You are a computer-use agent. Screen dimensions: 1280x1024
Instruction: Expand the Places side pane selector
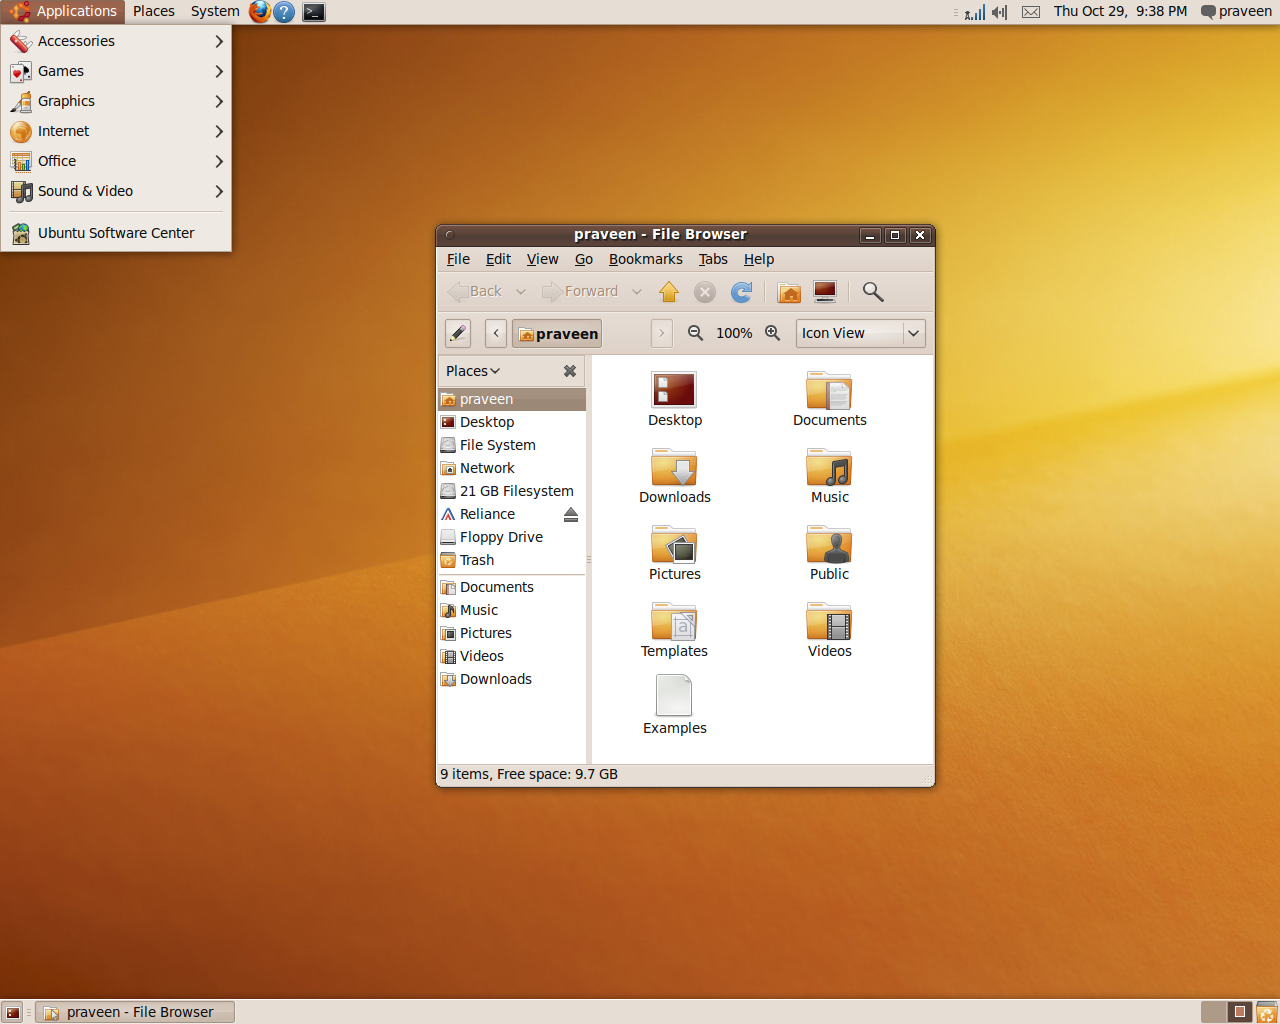pyautogui.click(x=473, y=371)
